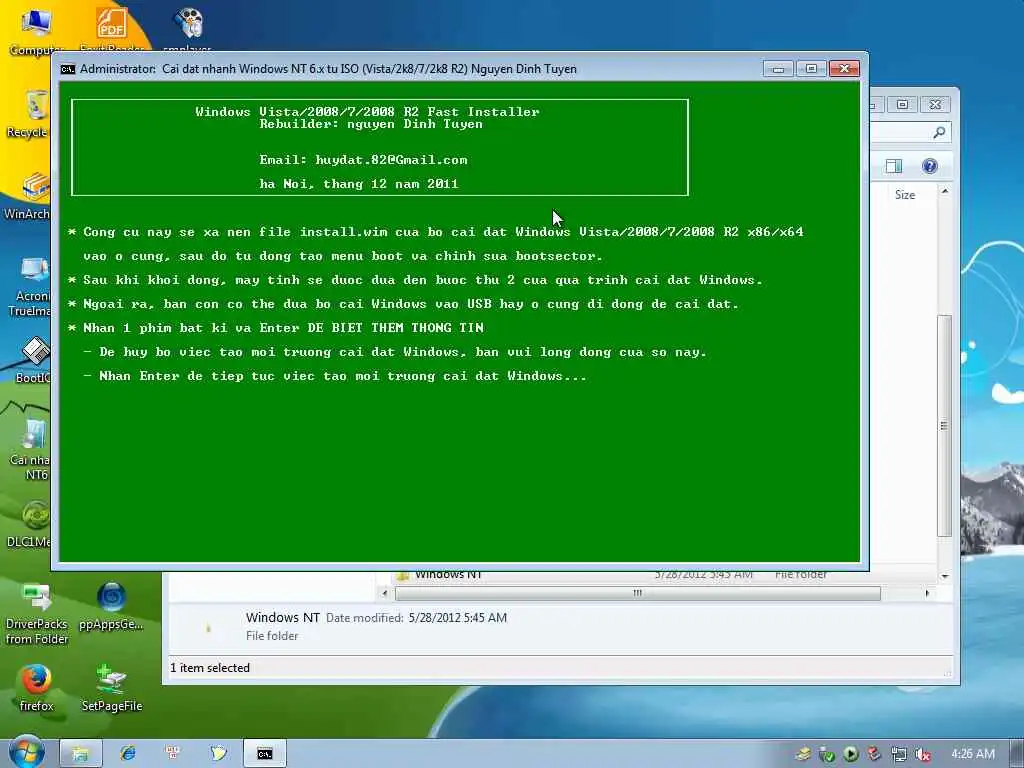Open the BootICE desktop icon
1024x768 pixels.
coord(34,359)
